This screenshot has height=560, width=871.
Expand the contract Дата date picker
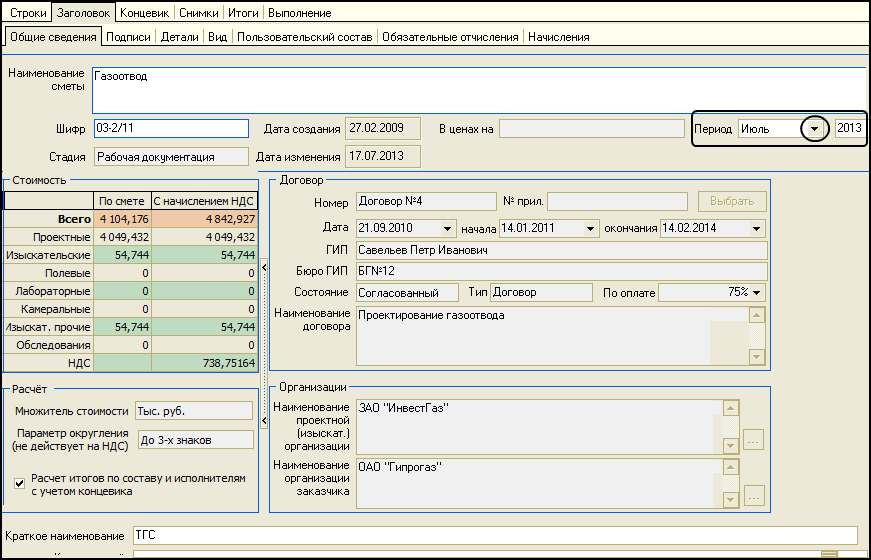(x=446, y=228)
